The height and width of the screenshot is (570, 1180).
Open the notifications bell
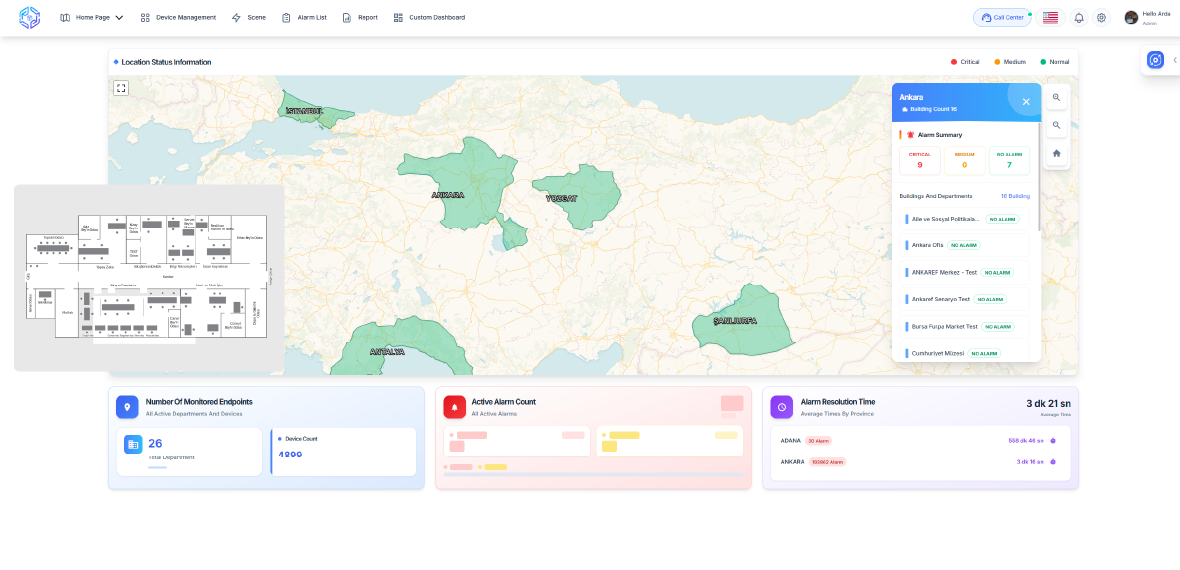(1079, 18)
